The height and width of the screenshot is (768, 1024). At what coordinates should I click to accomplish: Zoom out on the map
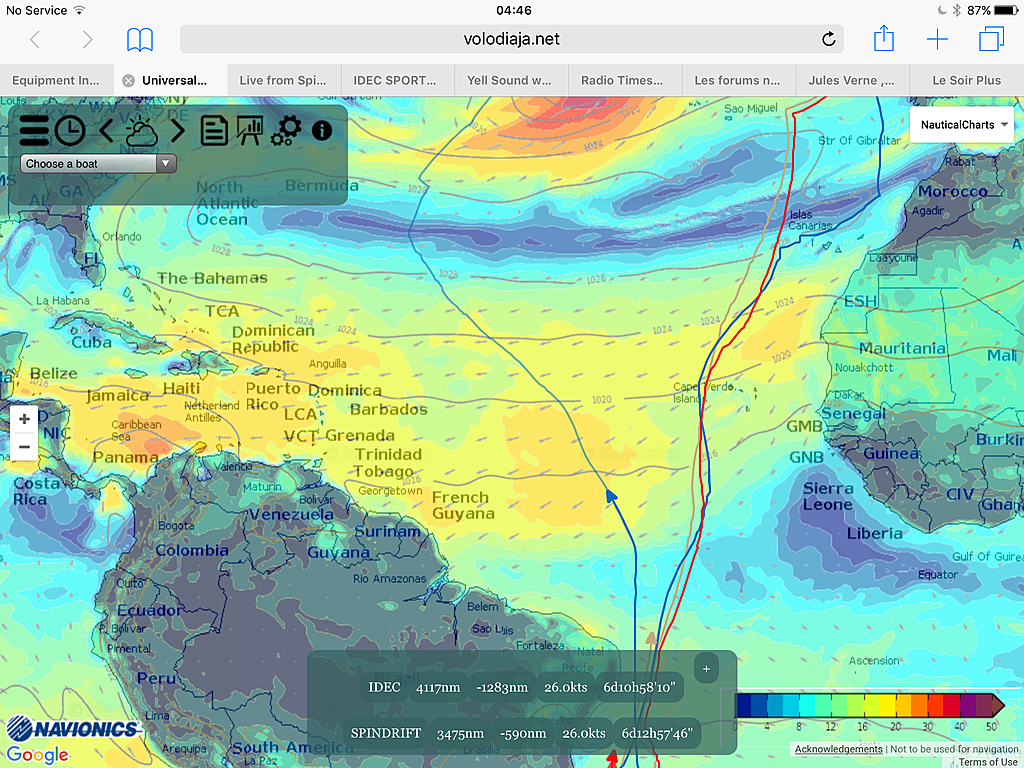(x=24, y=447)
